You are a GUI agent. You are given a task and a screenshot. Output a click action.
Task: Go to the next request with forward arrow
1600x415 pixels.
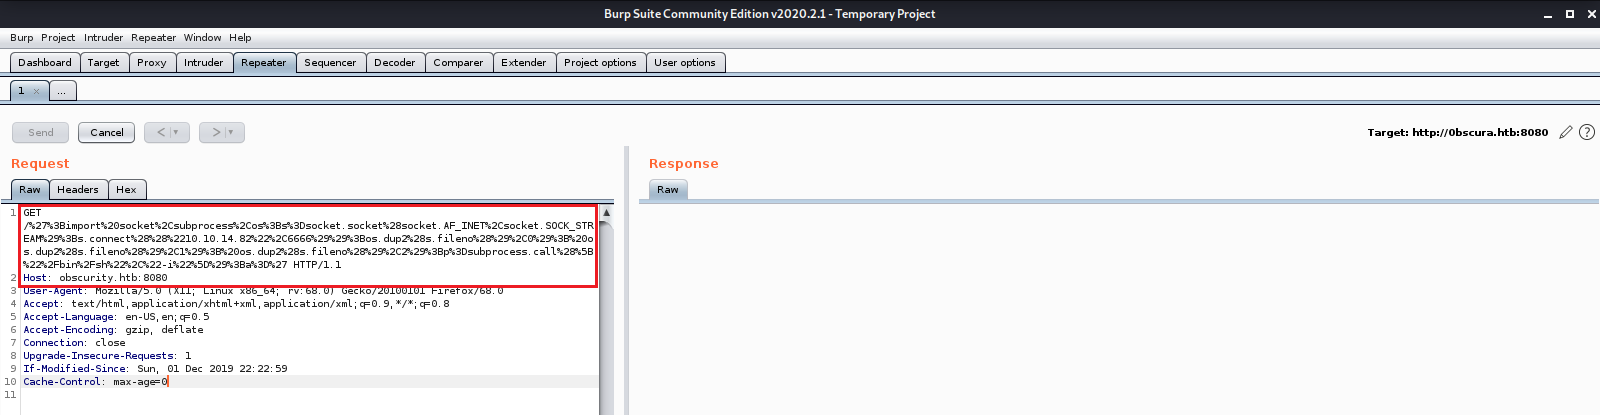(215, 132)
